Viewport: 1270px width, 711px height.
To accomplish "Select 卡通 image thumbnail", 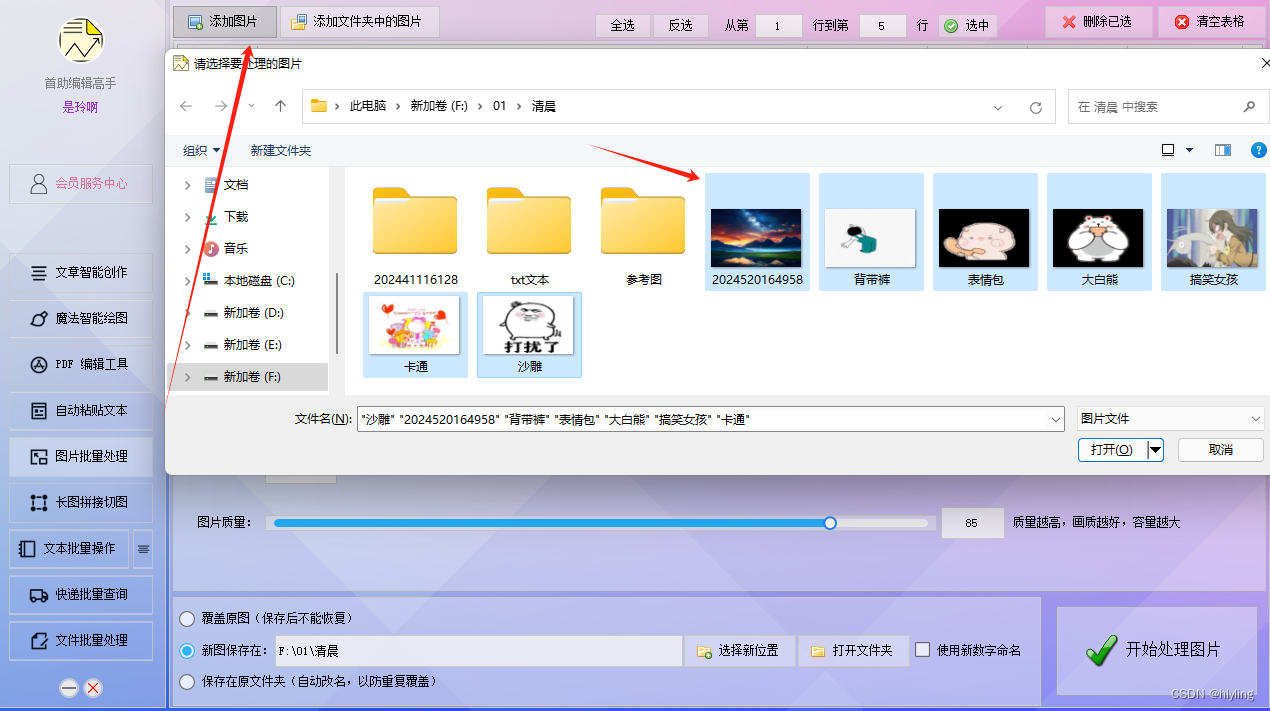I will pyautogui.click(x=415, y=335).
